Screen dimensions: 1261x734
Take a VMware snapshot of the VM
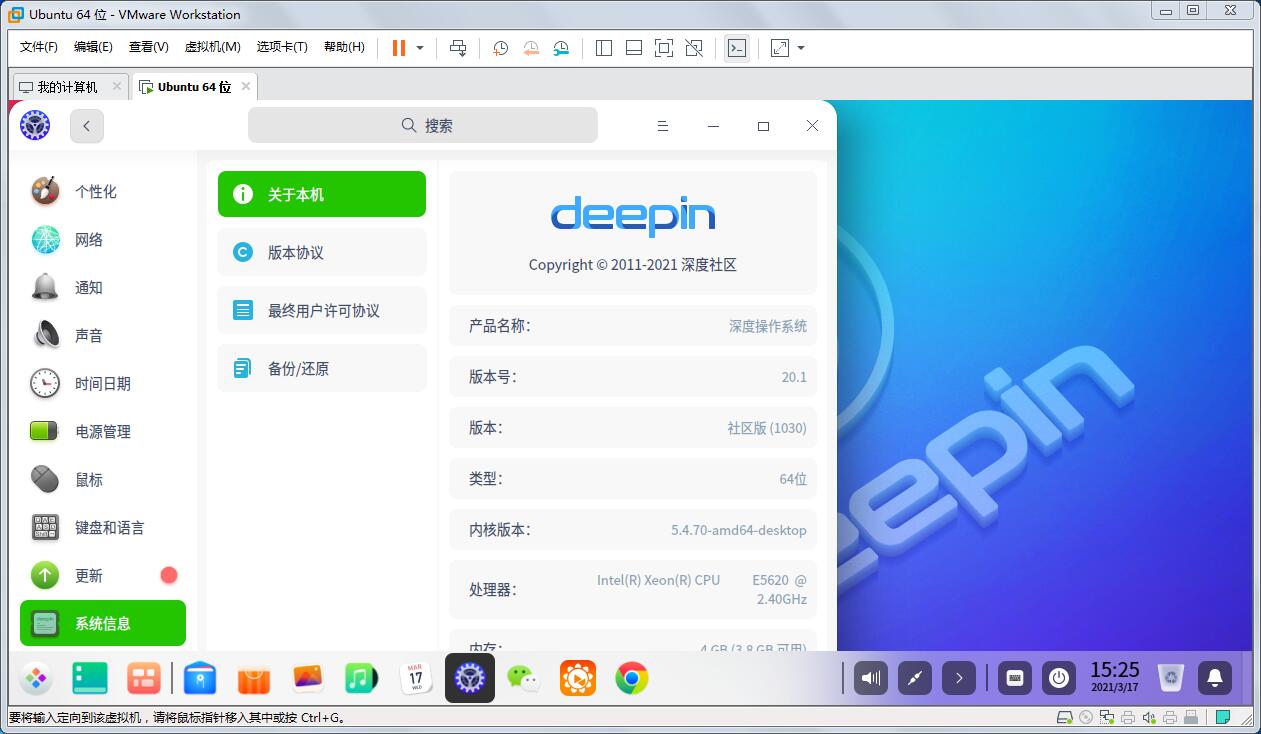[x=501, y=48]
